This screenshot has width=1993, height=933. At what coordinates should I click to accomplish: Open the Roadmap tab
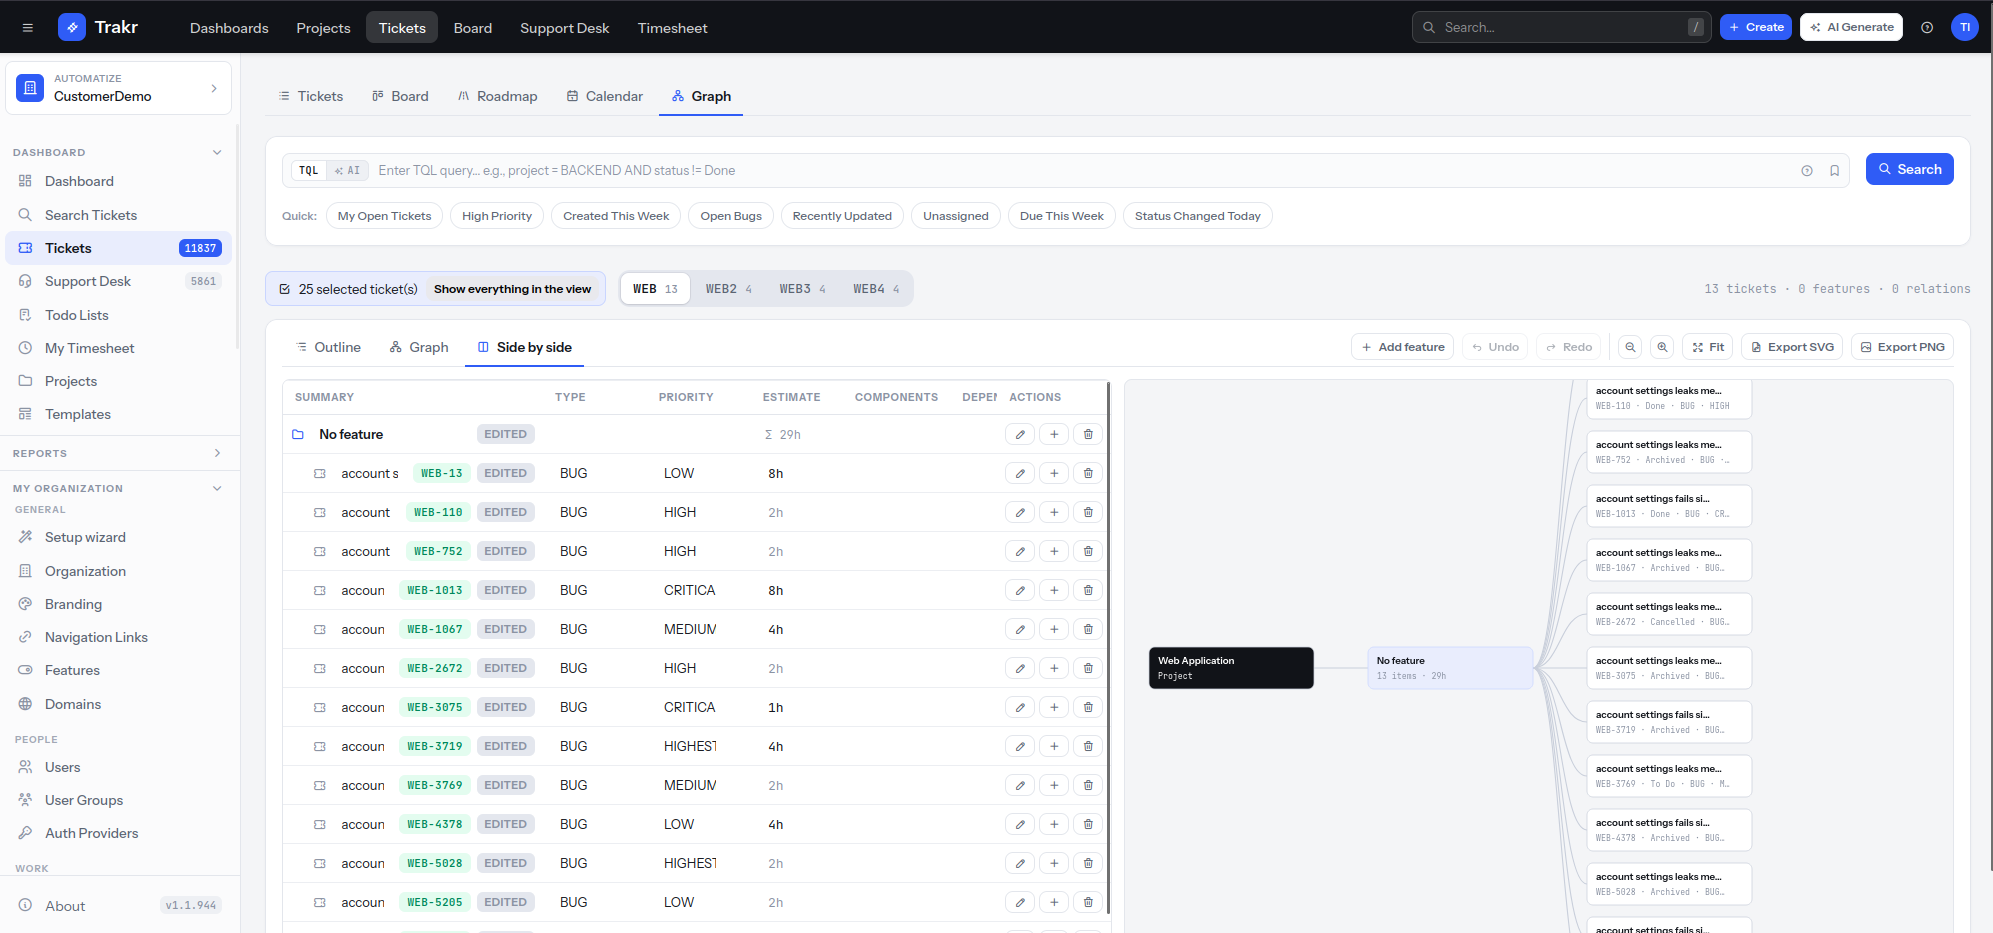click(x=498, y=96)
